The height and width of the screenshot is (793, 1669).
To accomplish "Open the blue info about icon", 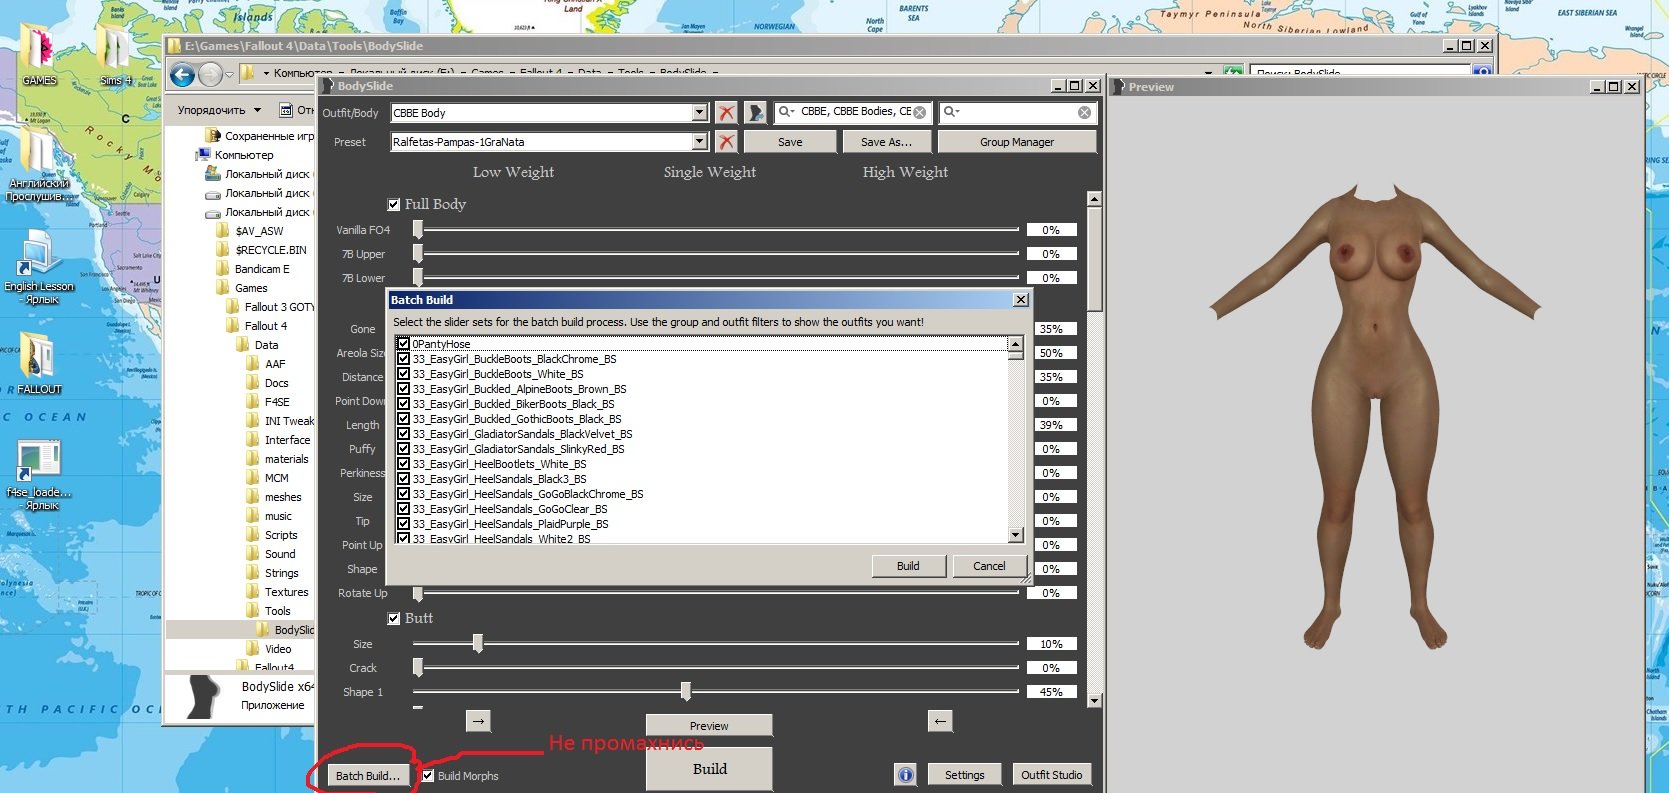I will (x=905, y=775).
